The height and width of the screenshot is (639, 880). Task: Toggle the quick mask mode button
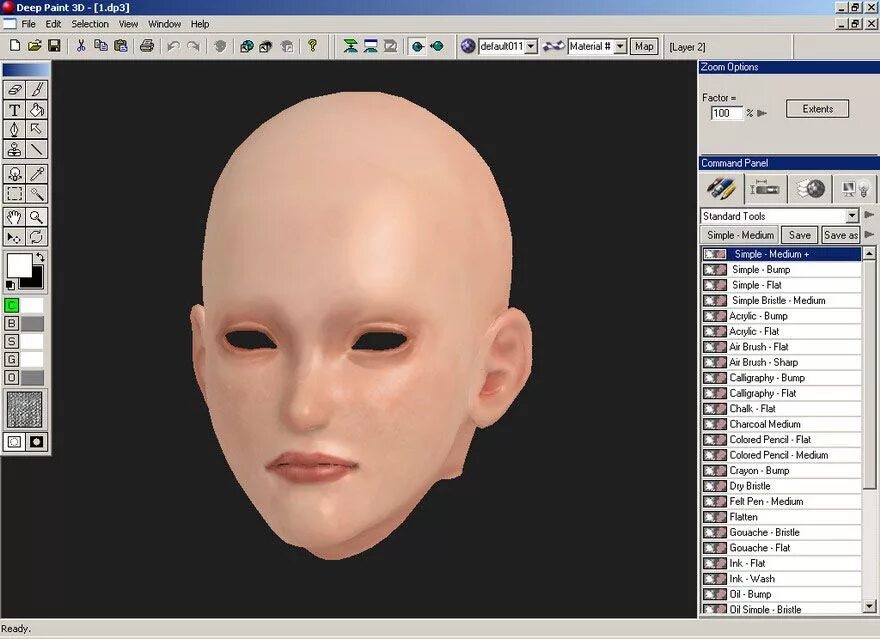click(x=36, y=442)
